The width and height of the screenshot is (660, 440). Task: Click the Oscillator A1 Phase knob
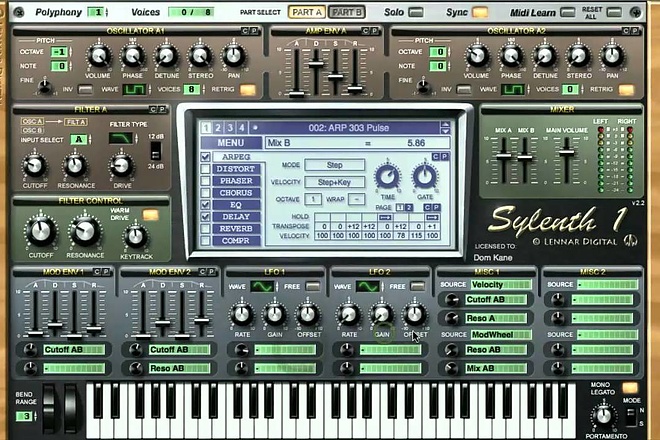pyautogui.click(x=132, y=56)
